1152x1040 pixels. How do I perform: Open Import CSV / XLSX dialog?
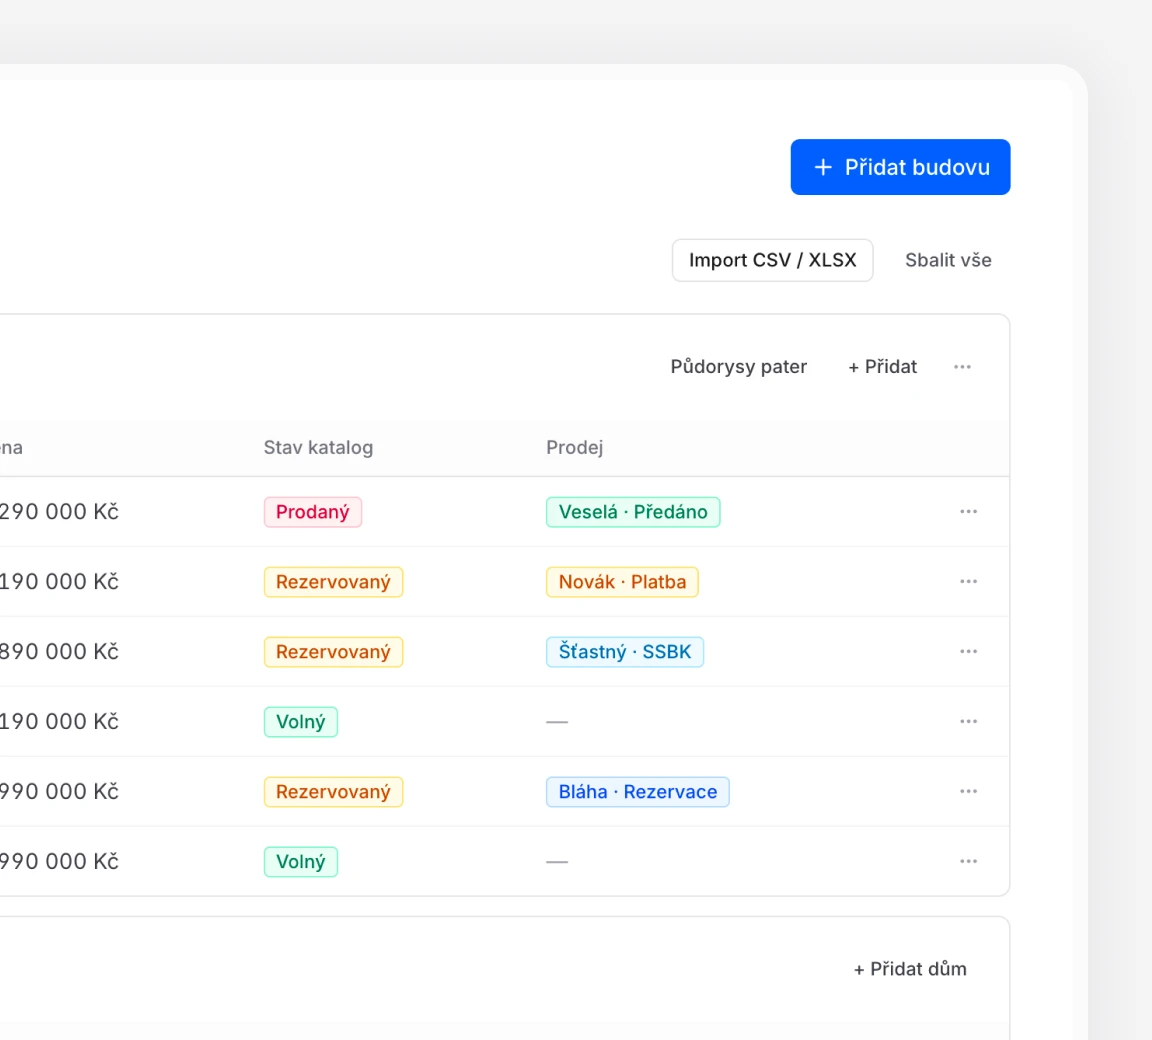772,260
